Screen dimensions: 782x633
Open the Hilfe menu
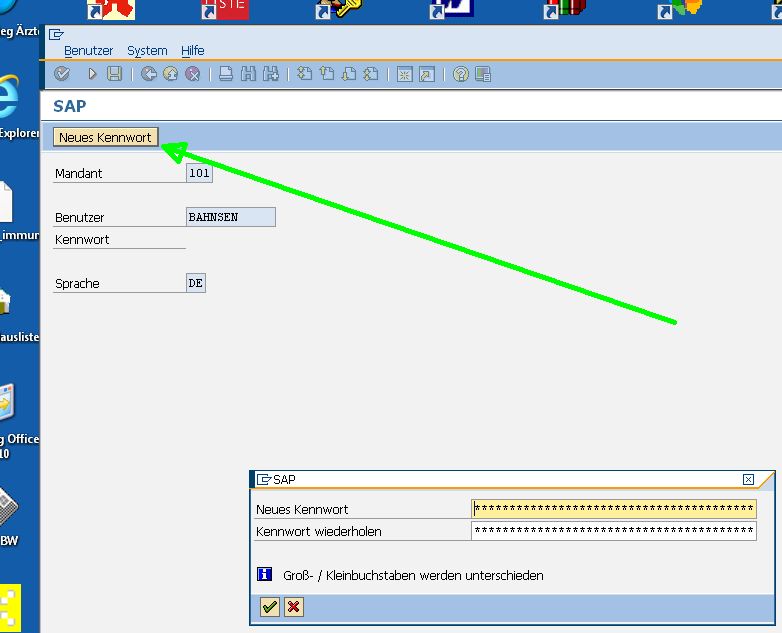pyautogui.click(x=193, y=51)
